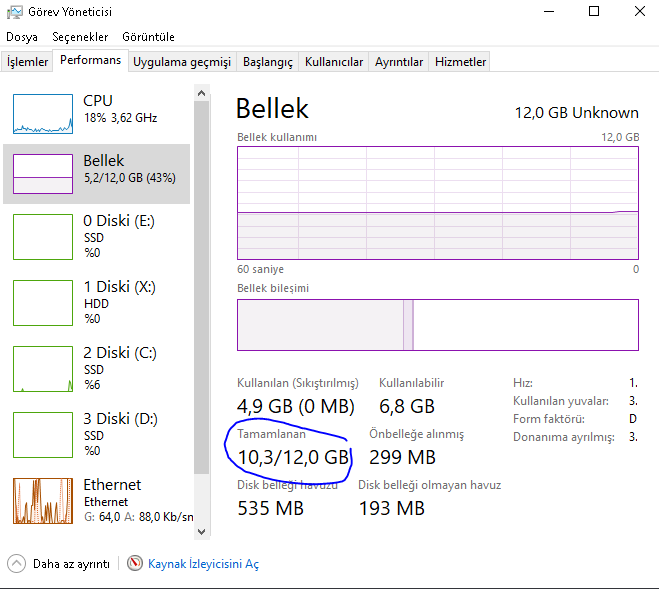Open the Görüntüle menu
659x589 pixels.
pos(148,37)
